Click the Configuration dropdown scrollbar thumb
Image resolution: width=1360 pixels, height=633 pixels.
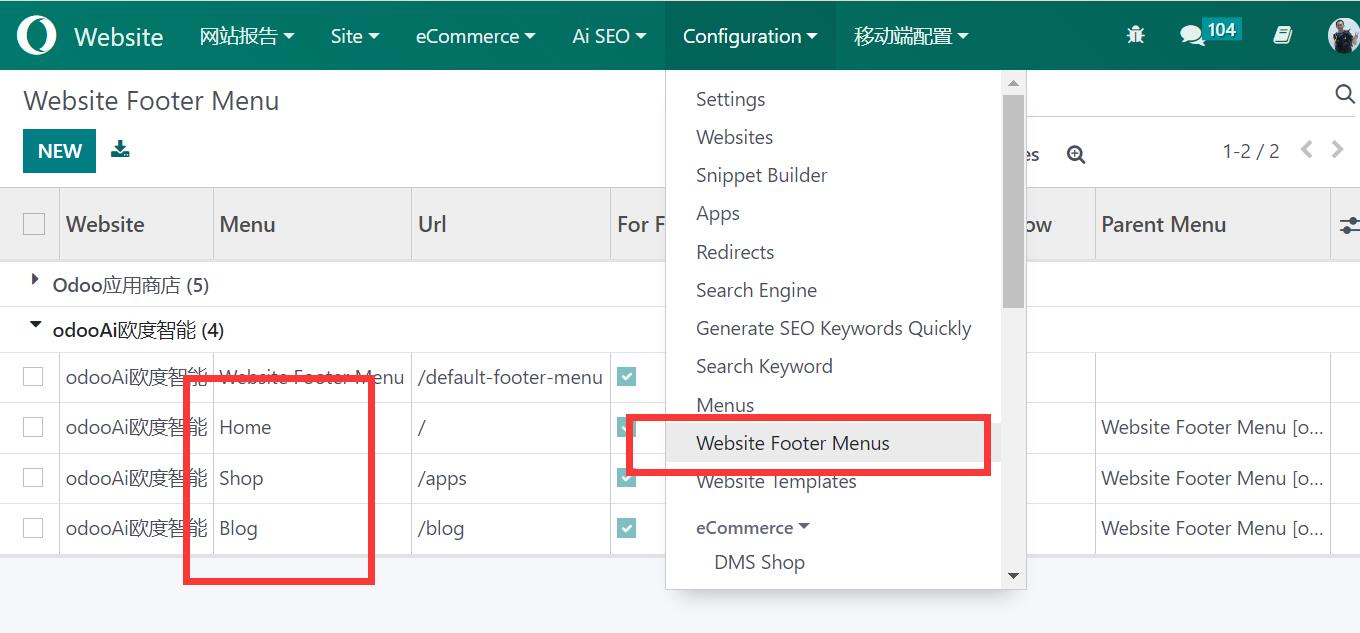tap(1013, 201)
